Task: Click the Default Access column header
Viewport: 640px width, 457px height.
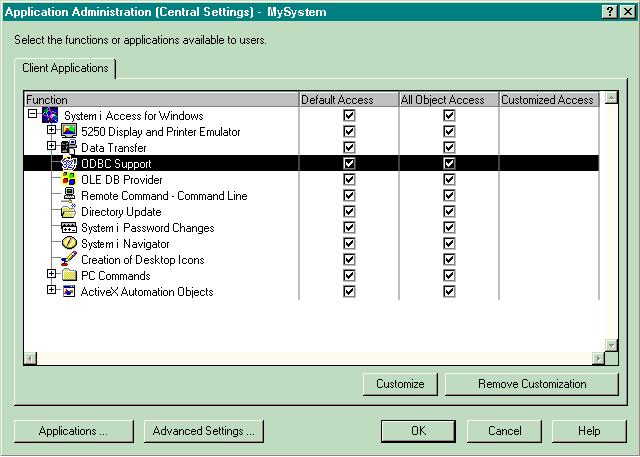Action: [349, 100]
